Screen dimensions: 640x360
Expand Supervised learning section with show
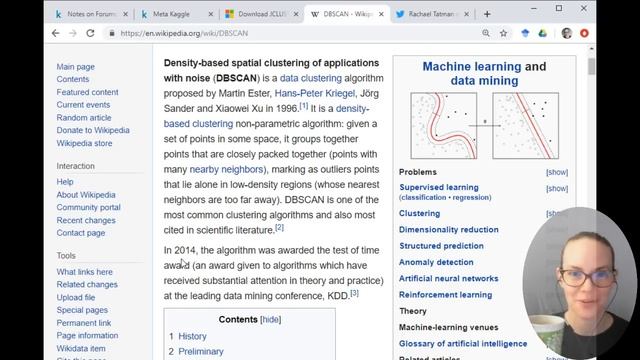pyautogui.click(x=557, y=189)
